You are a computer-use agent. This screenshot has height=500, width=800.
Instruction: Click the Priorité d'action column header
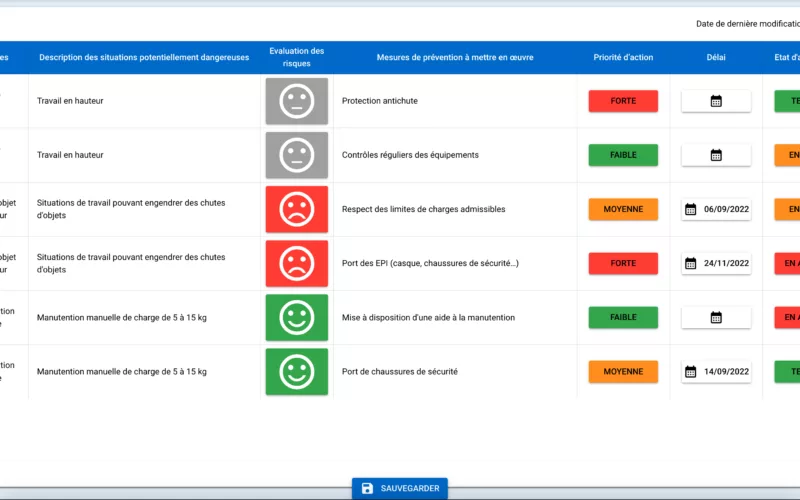623,57
